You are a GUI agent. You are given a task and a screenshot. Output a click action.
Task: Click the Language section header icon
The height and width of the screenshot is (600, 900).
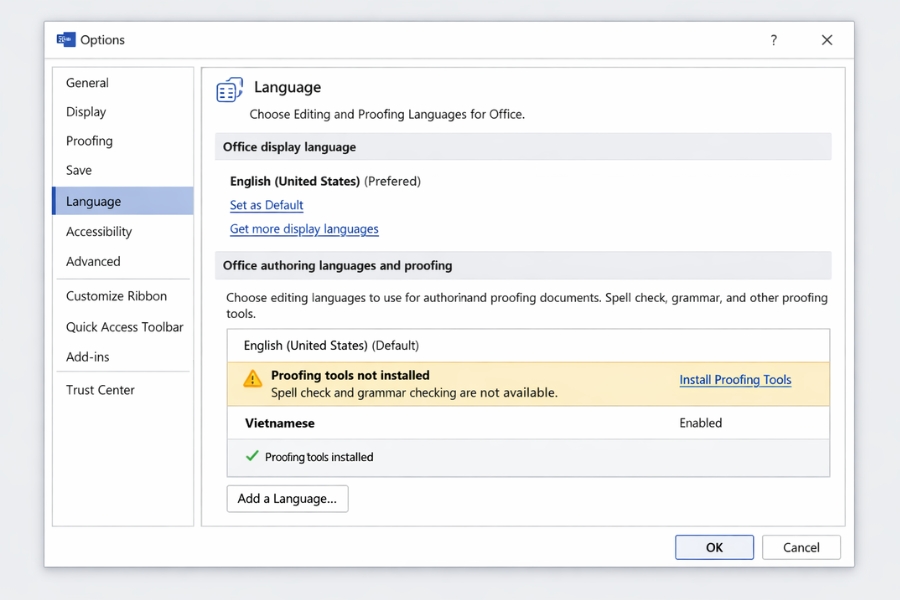click(229, 90)
